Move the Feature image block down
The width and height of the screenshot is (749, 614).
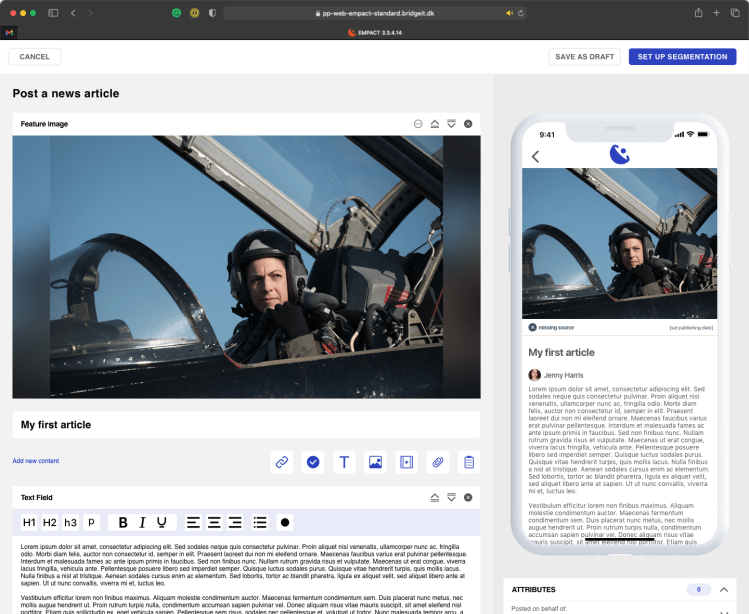coord(451,124)
